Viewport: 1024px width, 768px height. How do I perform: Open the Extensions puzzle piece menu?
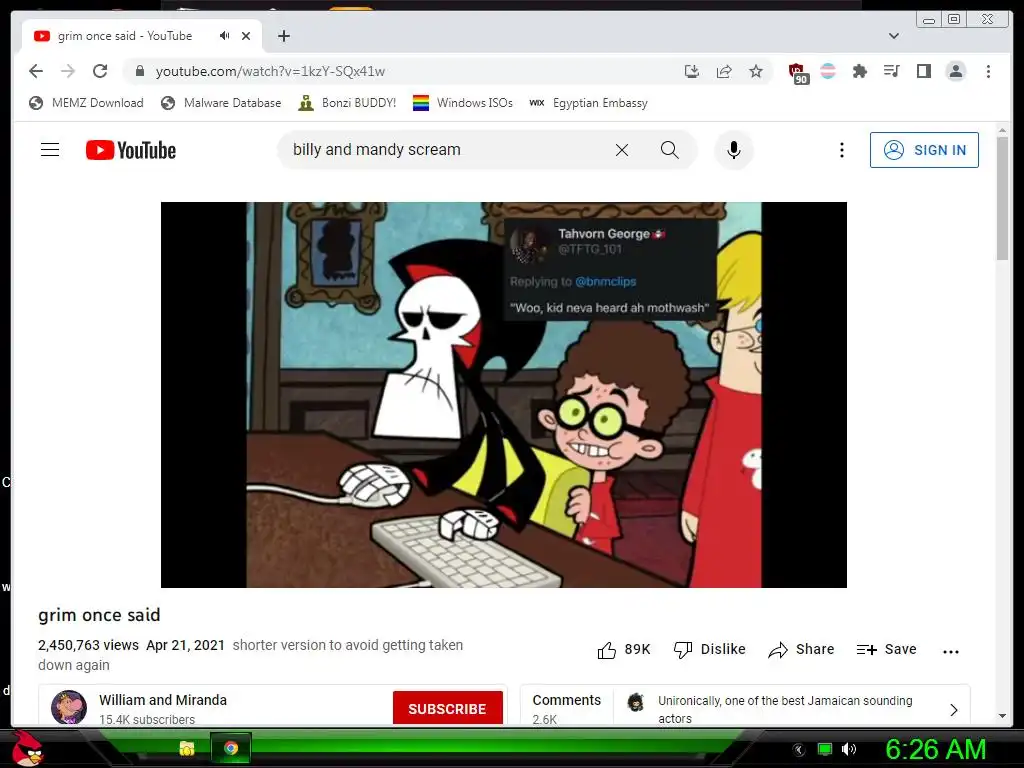859,71
